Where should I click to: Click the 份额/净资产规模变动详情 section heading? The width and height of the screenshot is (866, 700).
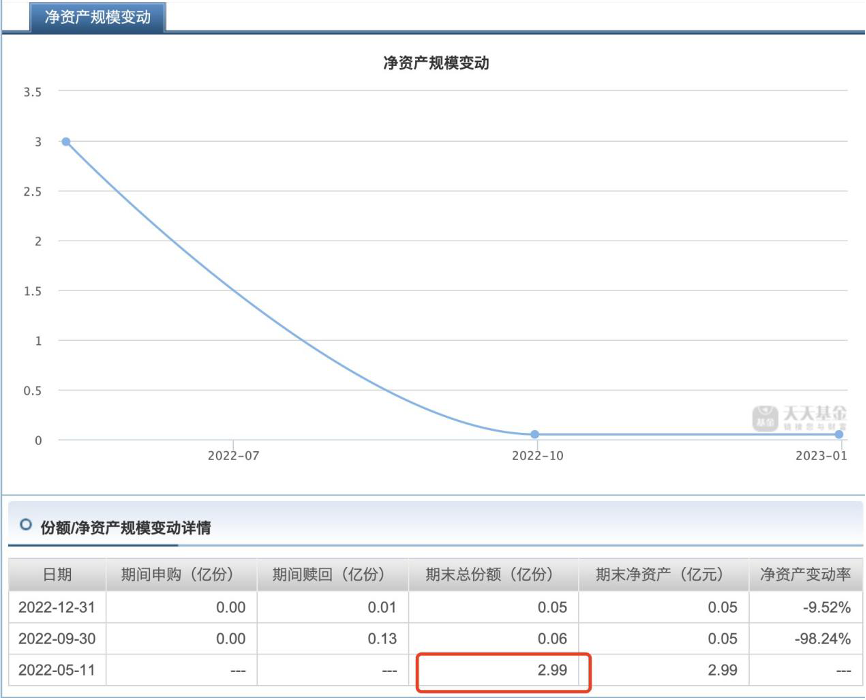point(125,528)
